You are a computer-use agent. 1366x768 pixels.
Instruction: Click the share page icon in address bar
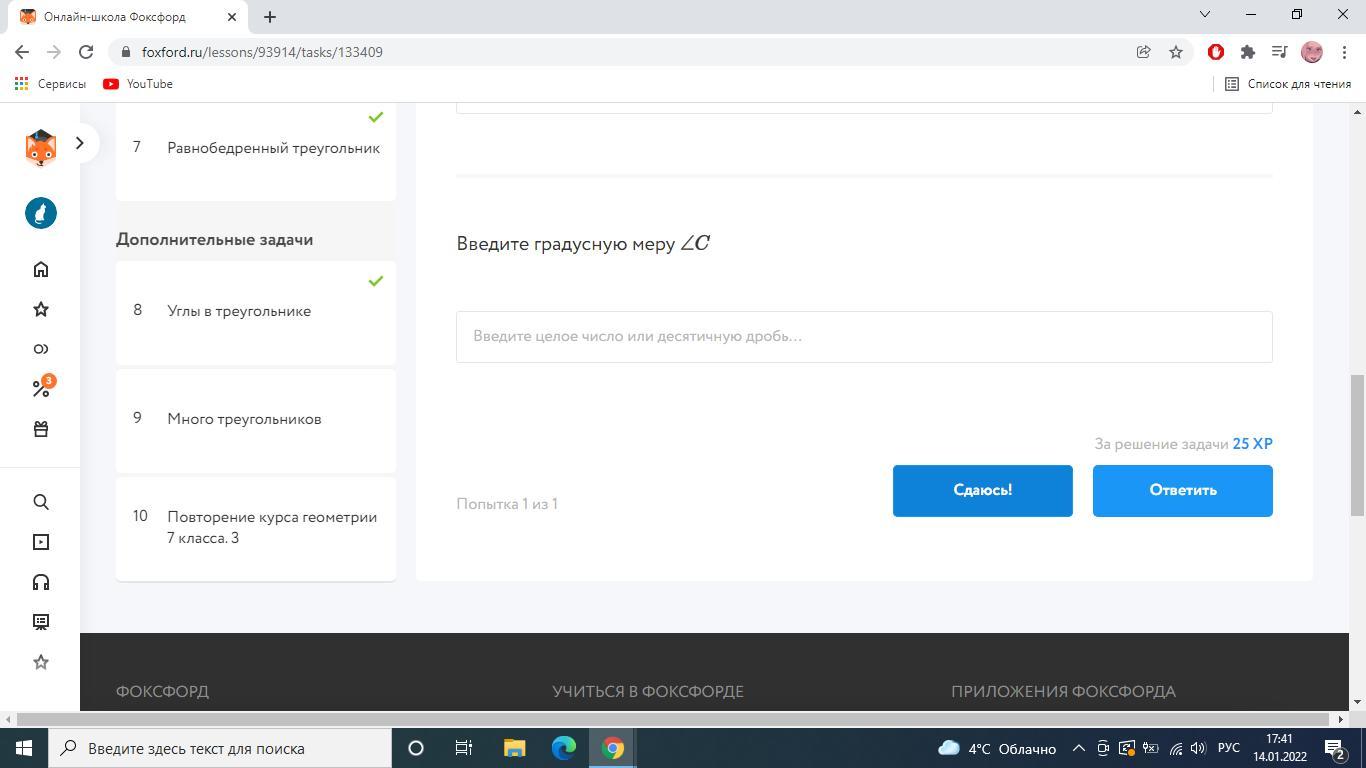click(x=1143, y=52)
